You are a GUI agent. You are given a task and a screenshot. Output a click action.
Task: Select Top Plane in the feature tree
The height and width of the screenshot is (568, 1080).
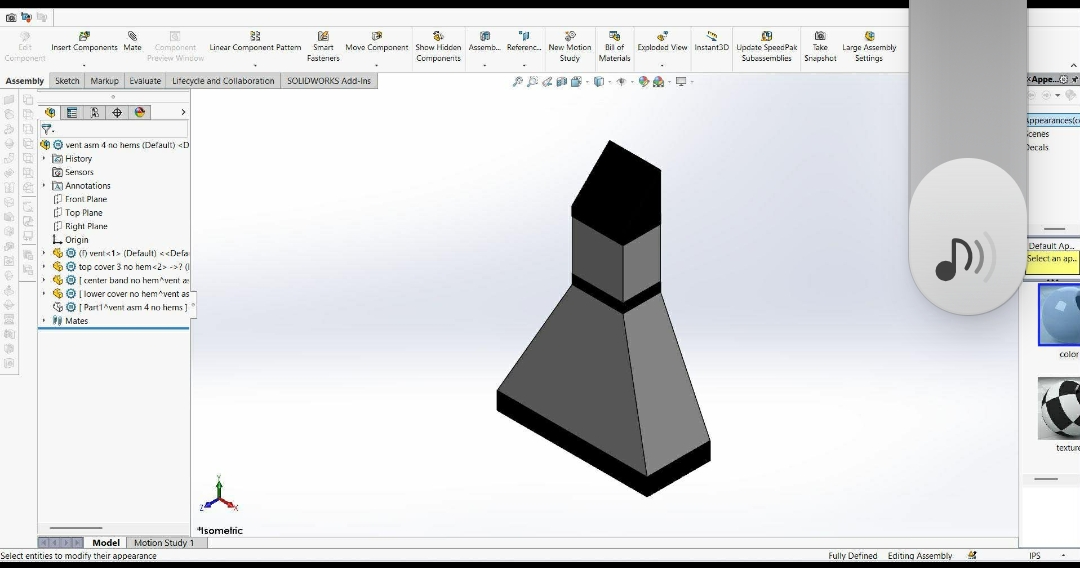point(83,213)
